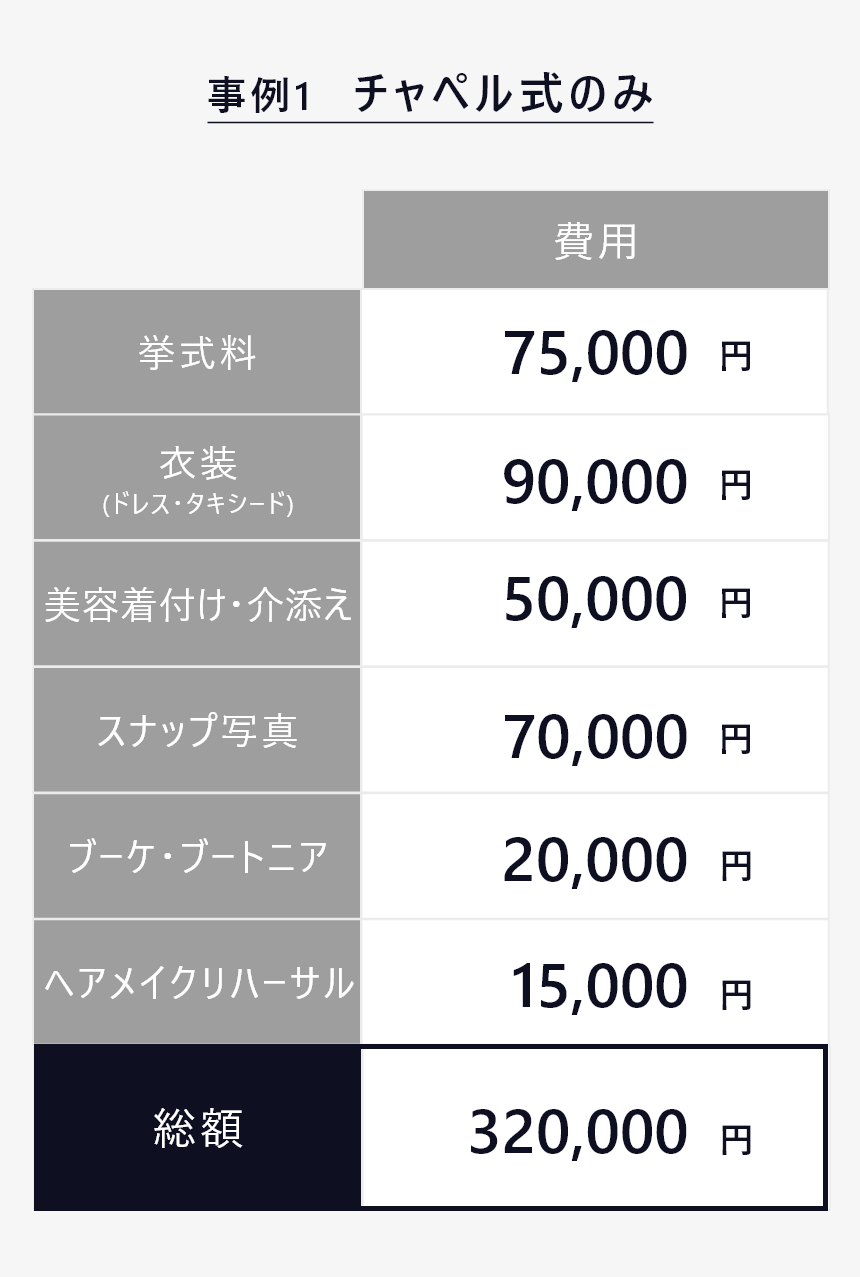Image resolution: width=860 pixels, height=1277 pixels.
Task: Click the 美容着付け・介添え row label
Action: (x=197, y=605)
